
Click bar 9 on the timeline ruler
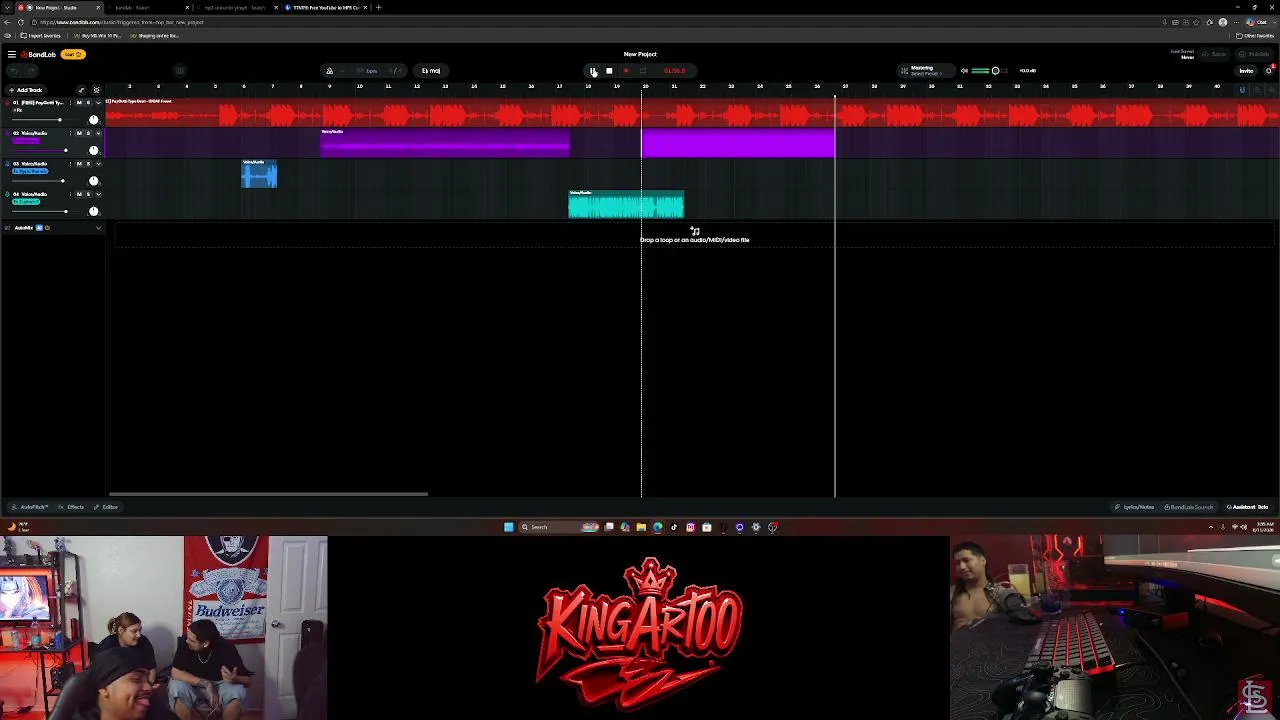(x=330, y=87)
